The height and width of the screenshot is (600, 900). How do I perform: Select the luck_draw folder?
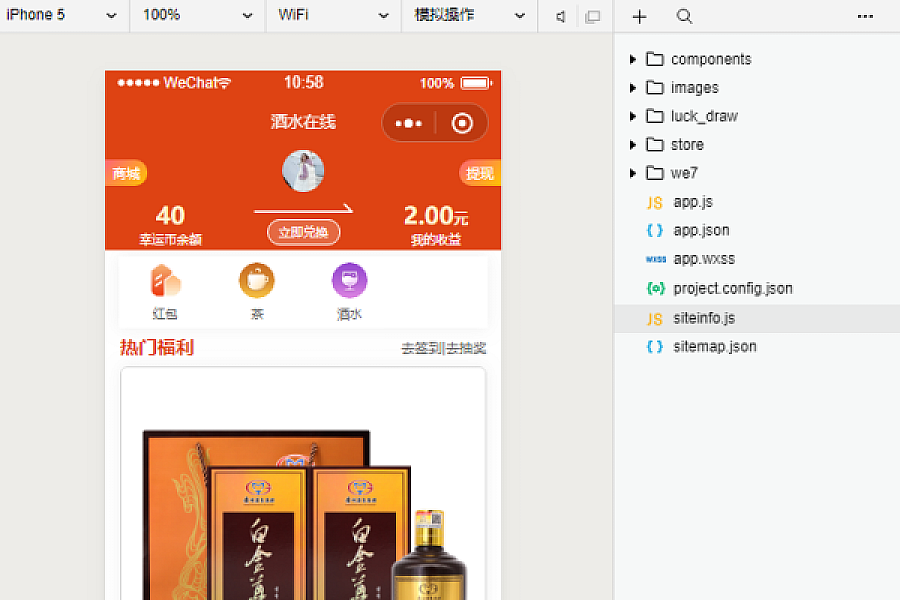(704, 116)
